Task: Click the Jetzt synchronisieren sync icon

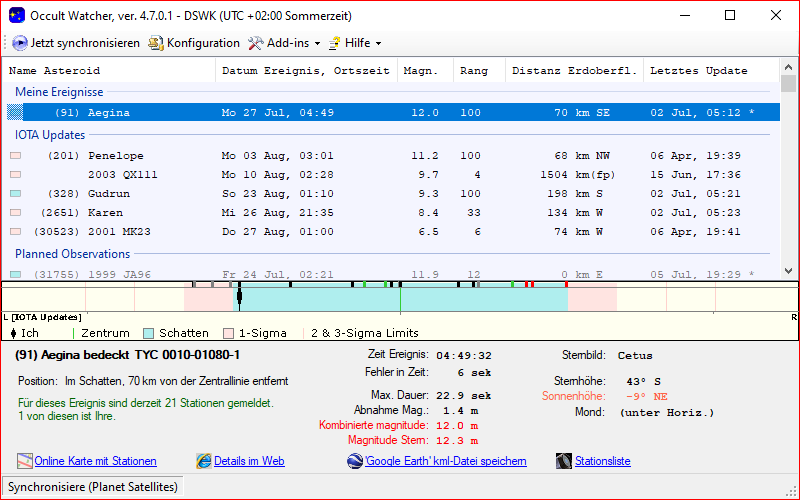Action: (x=20, y=43)
